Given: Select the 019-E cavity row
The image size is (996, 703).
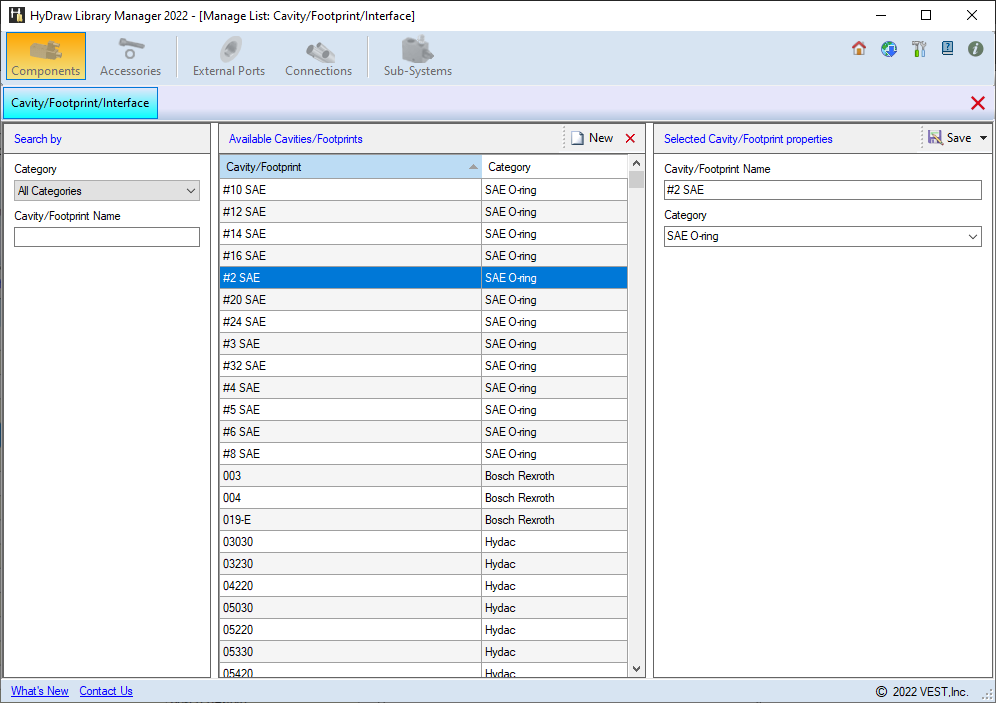Looking at the screenshot, I should [x=423, y=520].
